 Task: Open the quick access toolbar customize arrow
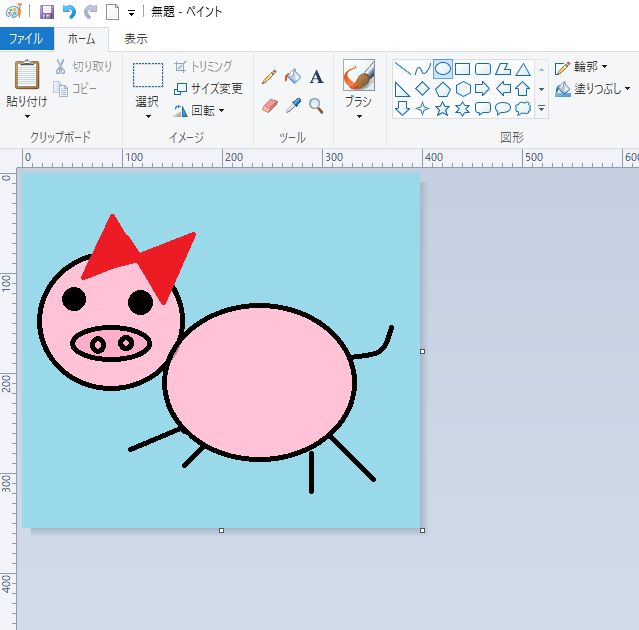point(131,13)
